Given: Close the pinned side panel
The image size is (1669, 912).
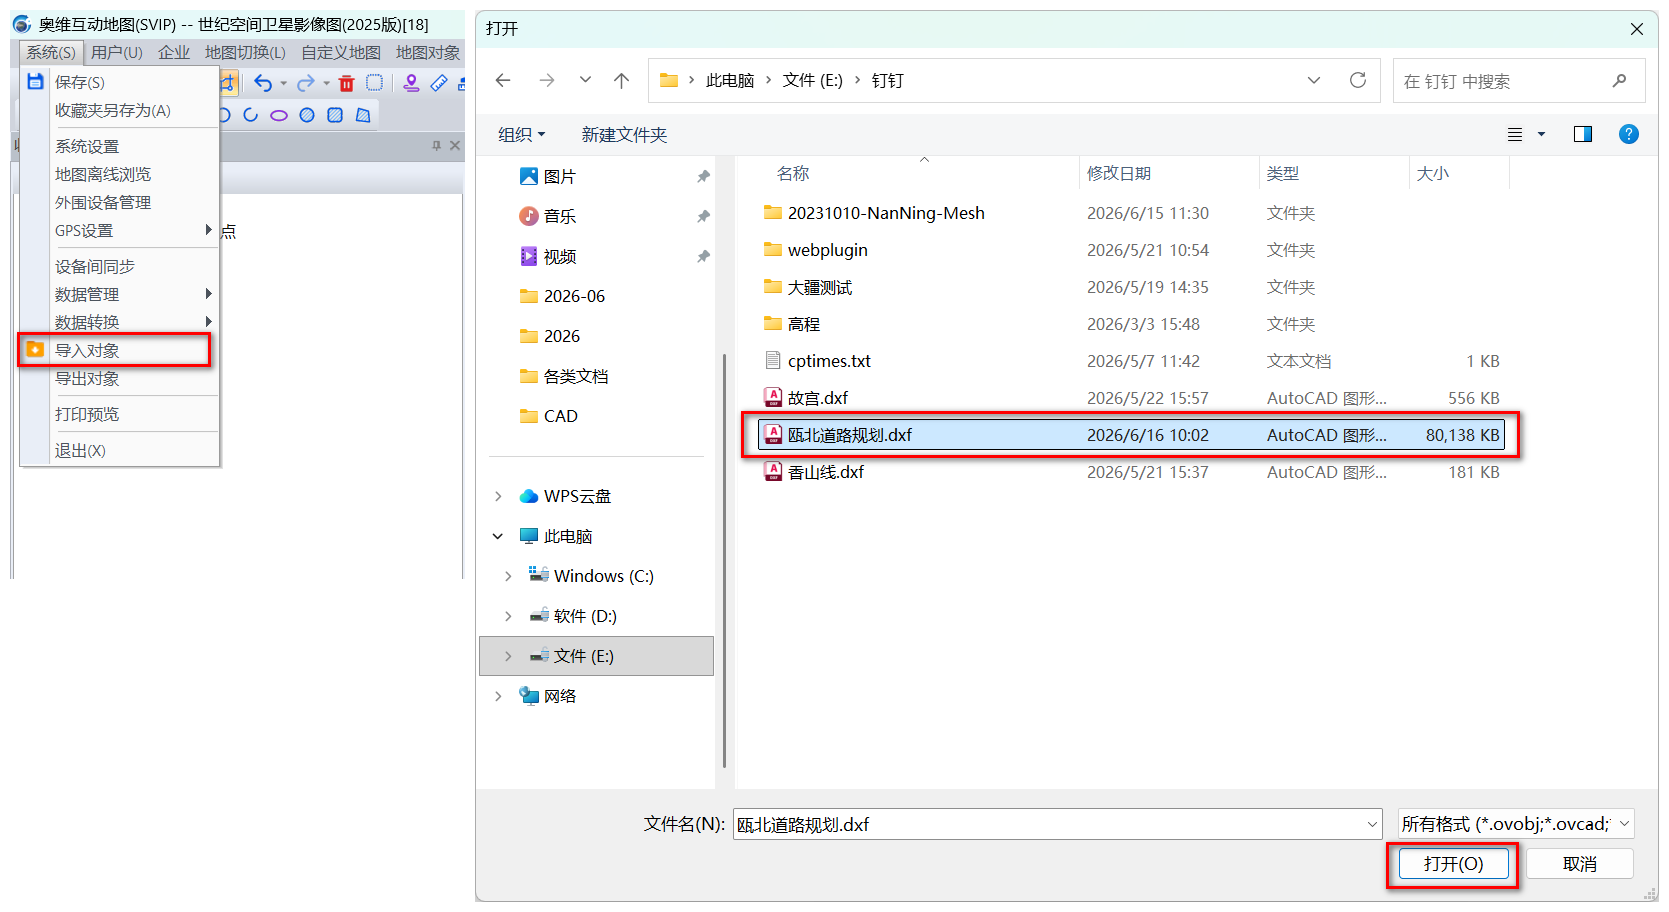Looking at the screenshot, I should (455, 146).
